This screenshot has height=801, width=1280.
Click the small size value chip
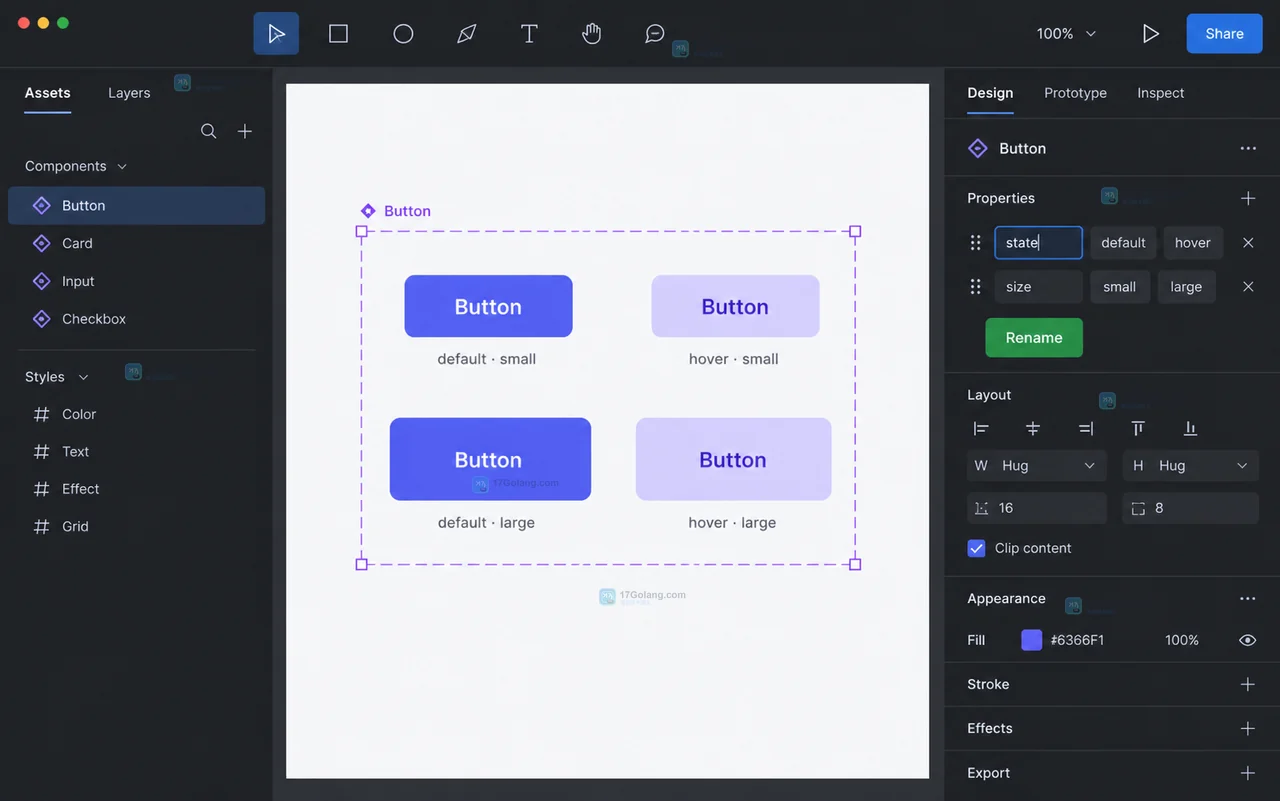[1119, 287]
